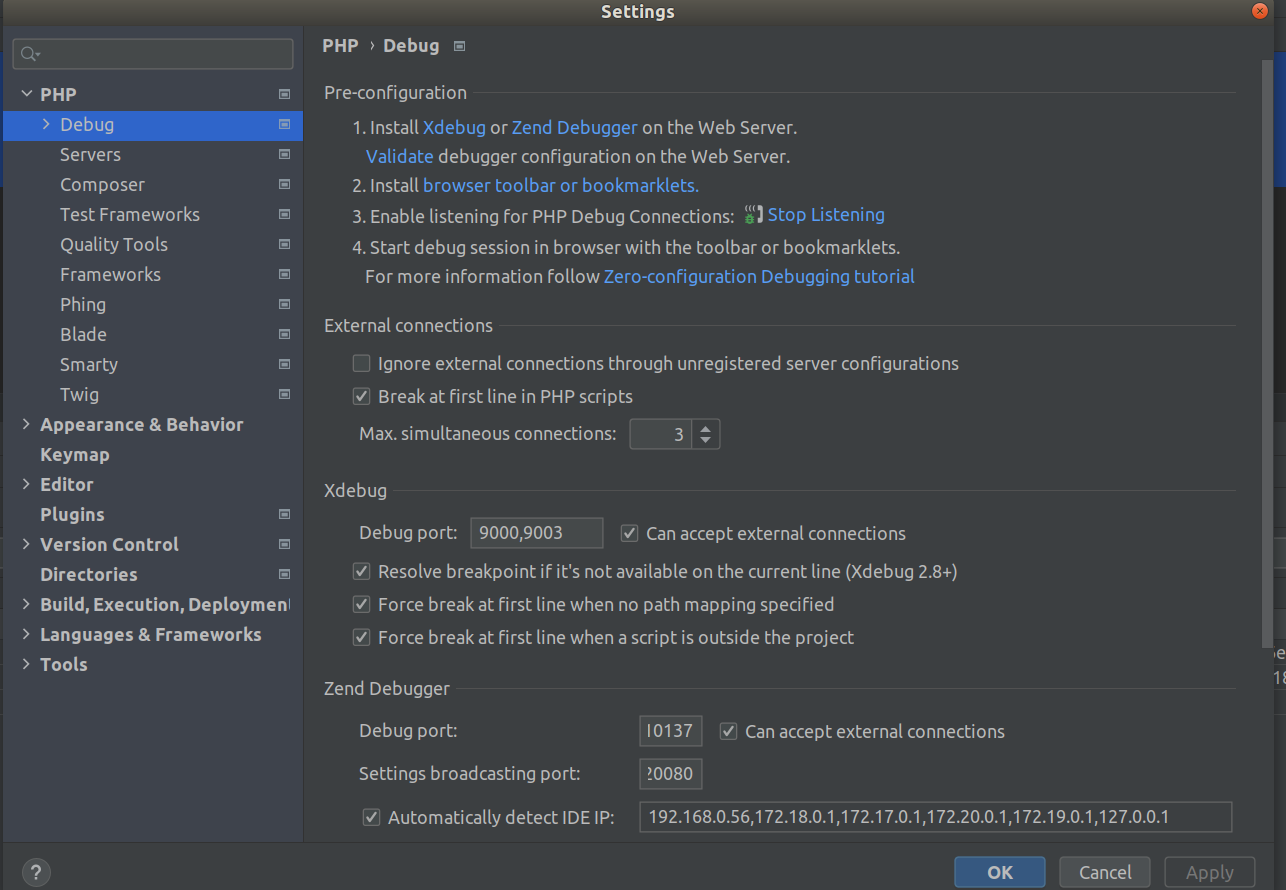
Task: Click the project-level icon beside Quality Tools
Action: tap(284, 245)
